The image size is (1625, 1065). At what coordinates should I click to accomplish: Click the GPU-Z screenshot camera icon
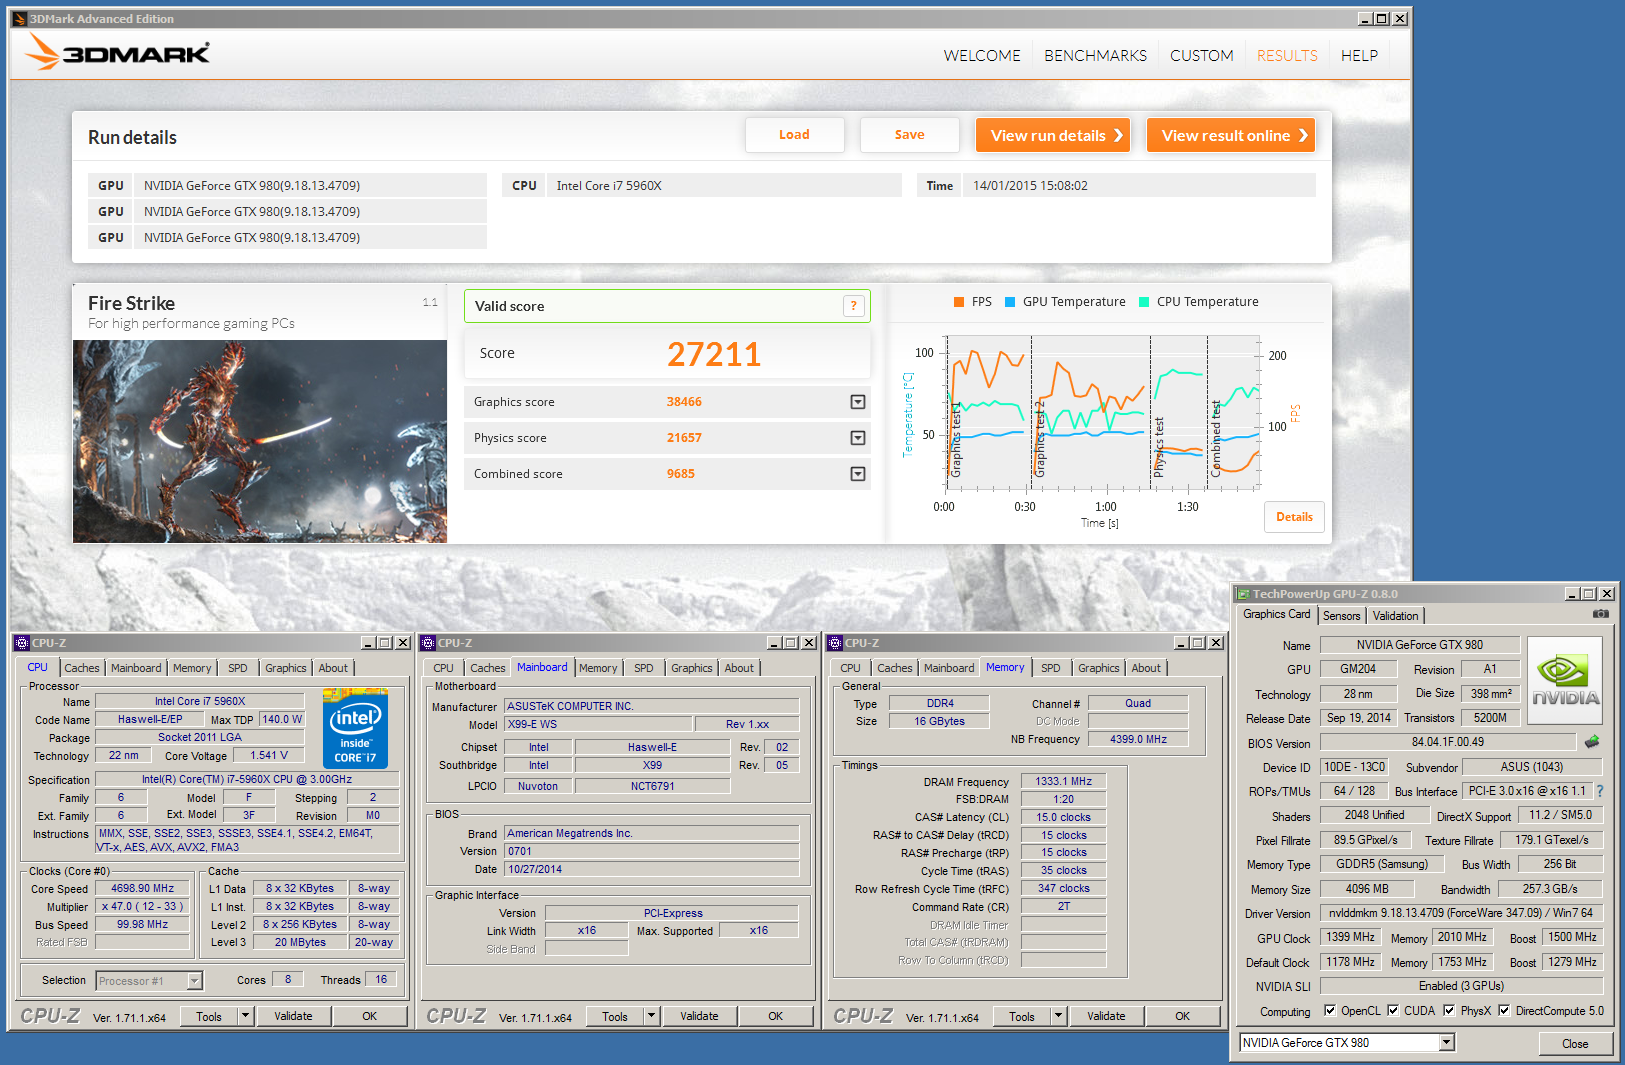(x=1601, y=614)
